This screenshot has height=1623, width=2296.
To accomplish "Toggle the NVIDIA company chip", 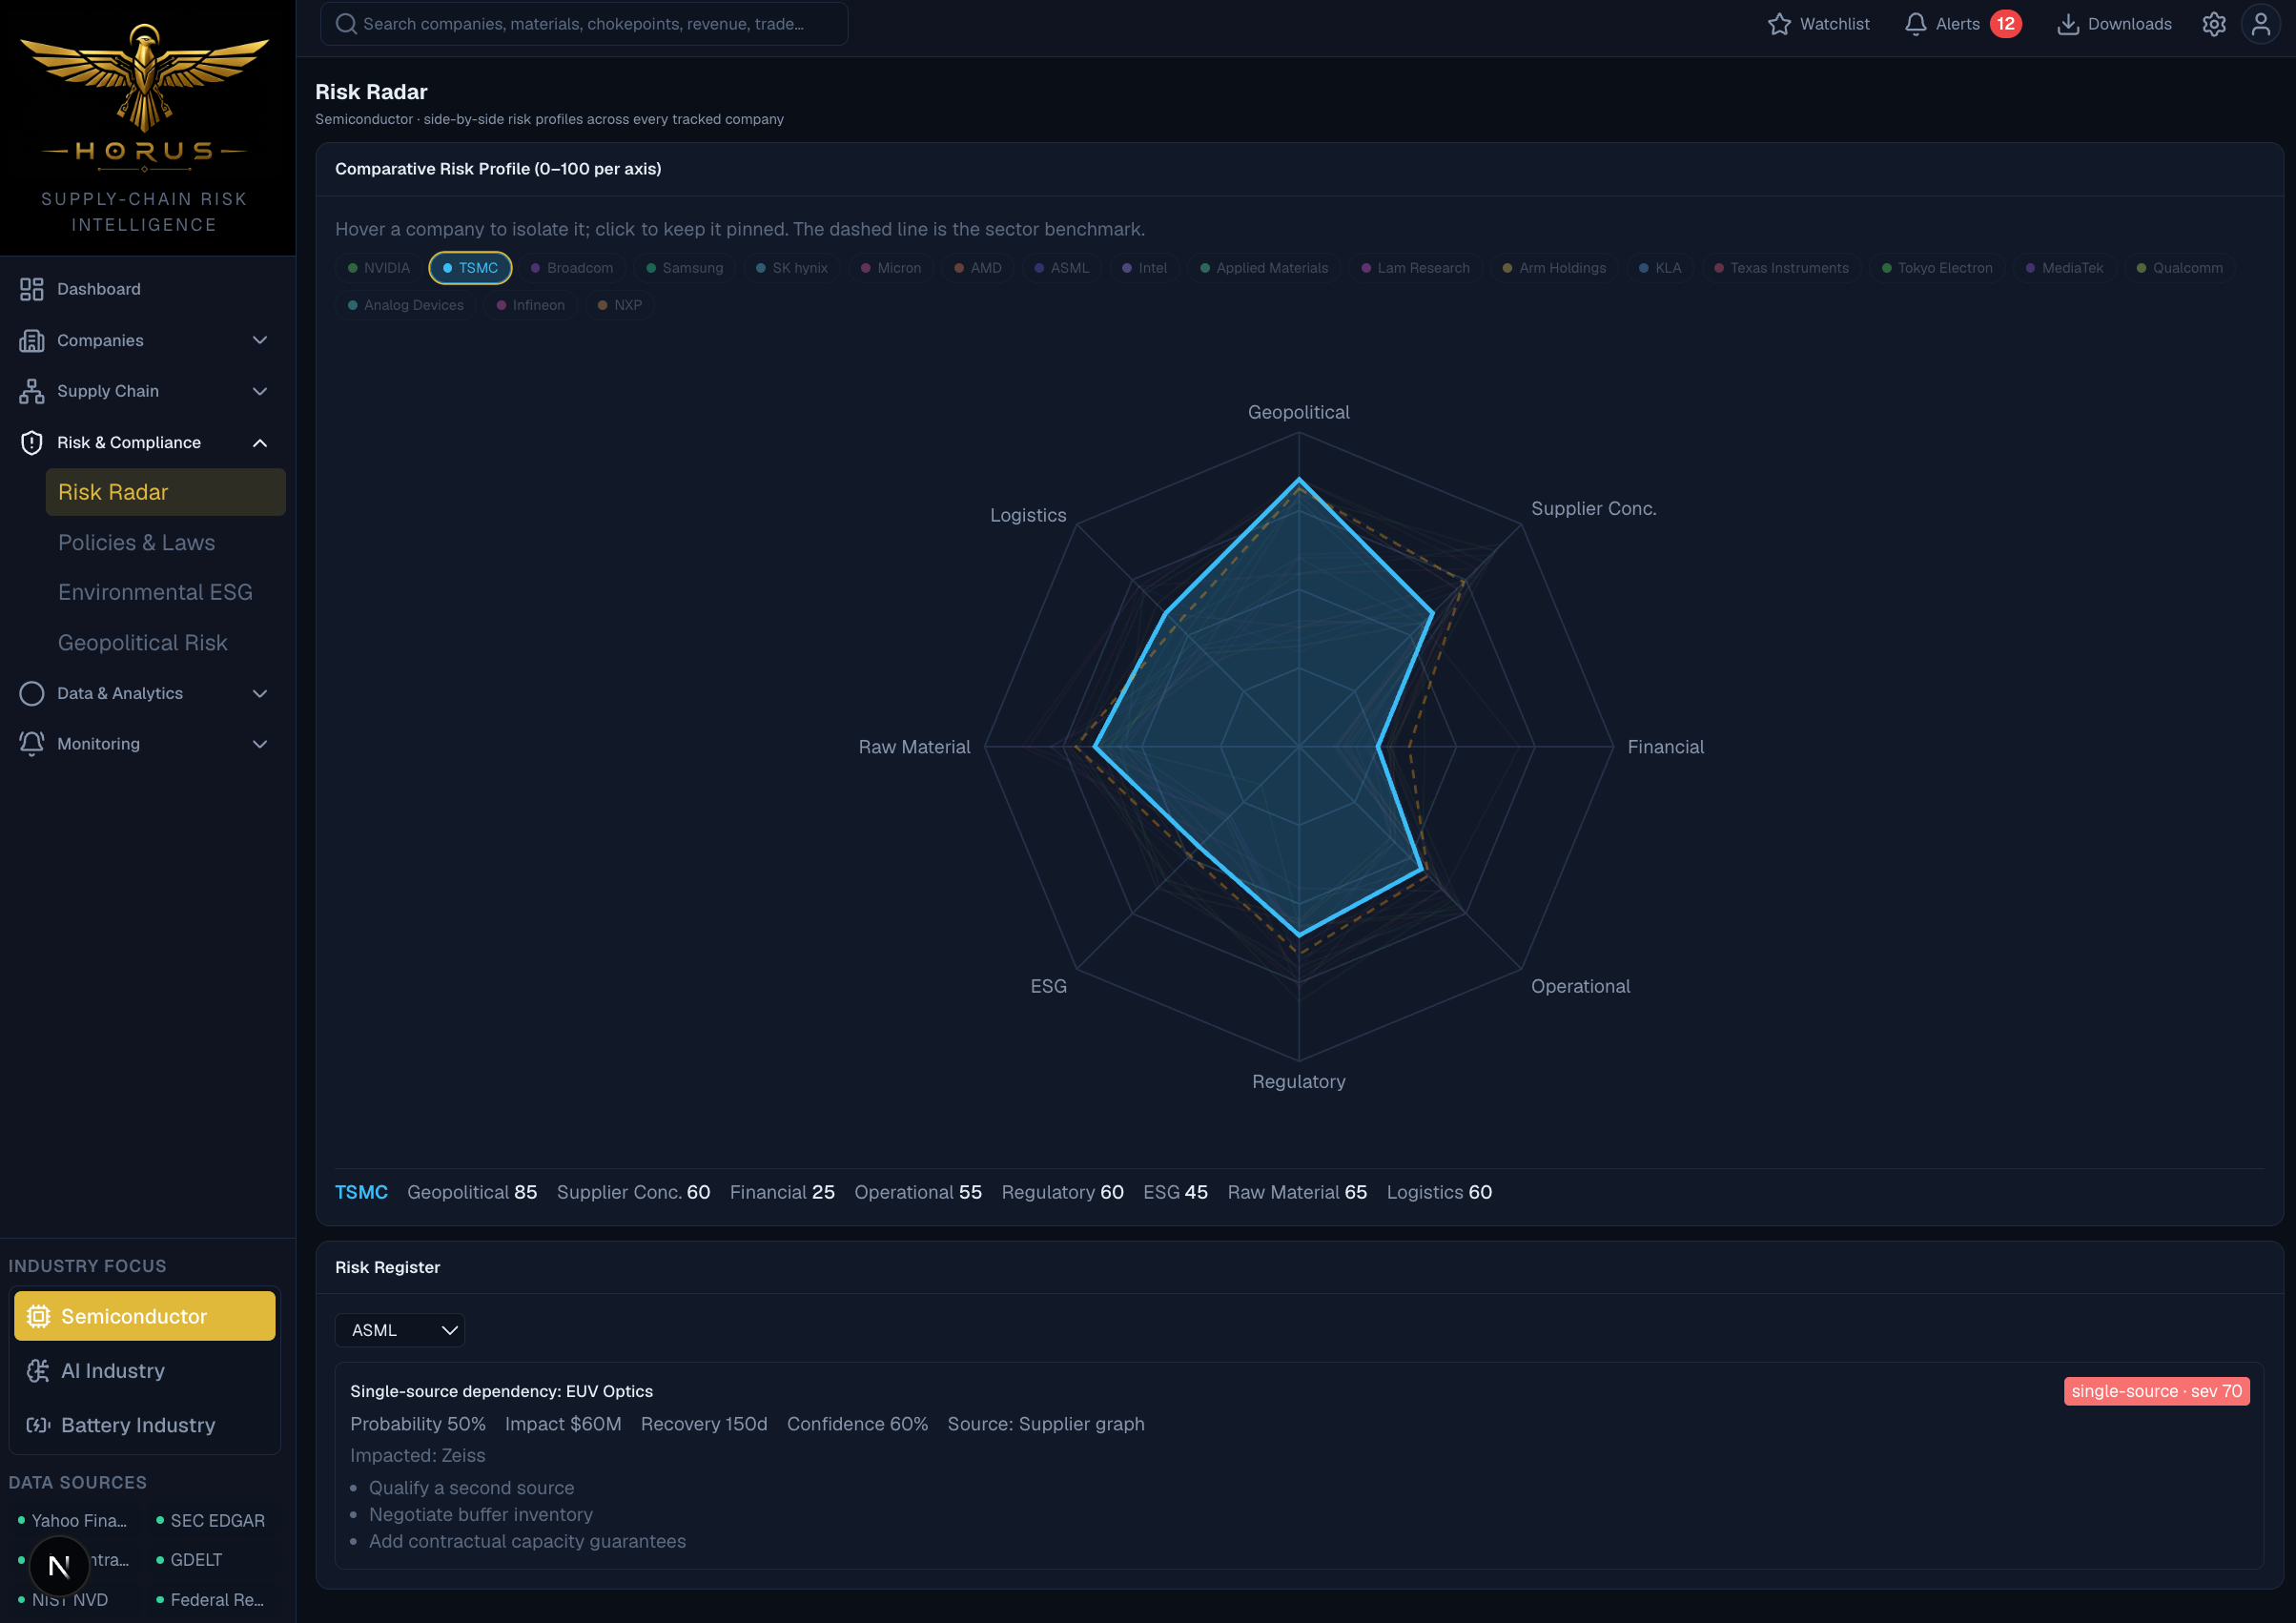I will click(x=379, y=268).
